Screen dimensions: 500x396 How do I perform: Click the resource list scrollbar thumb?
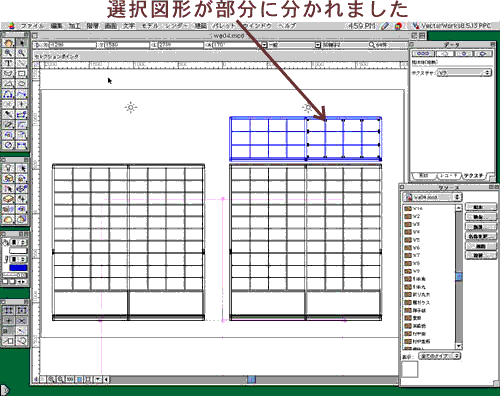tap(459, 277)
